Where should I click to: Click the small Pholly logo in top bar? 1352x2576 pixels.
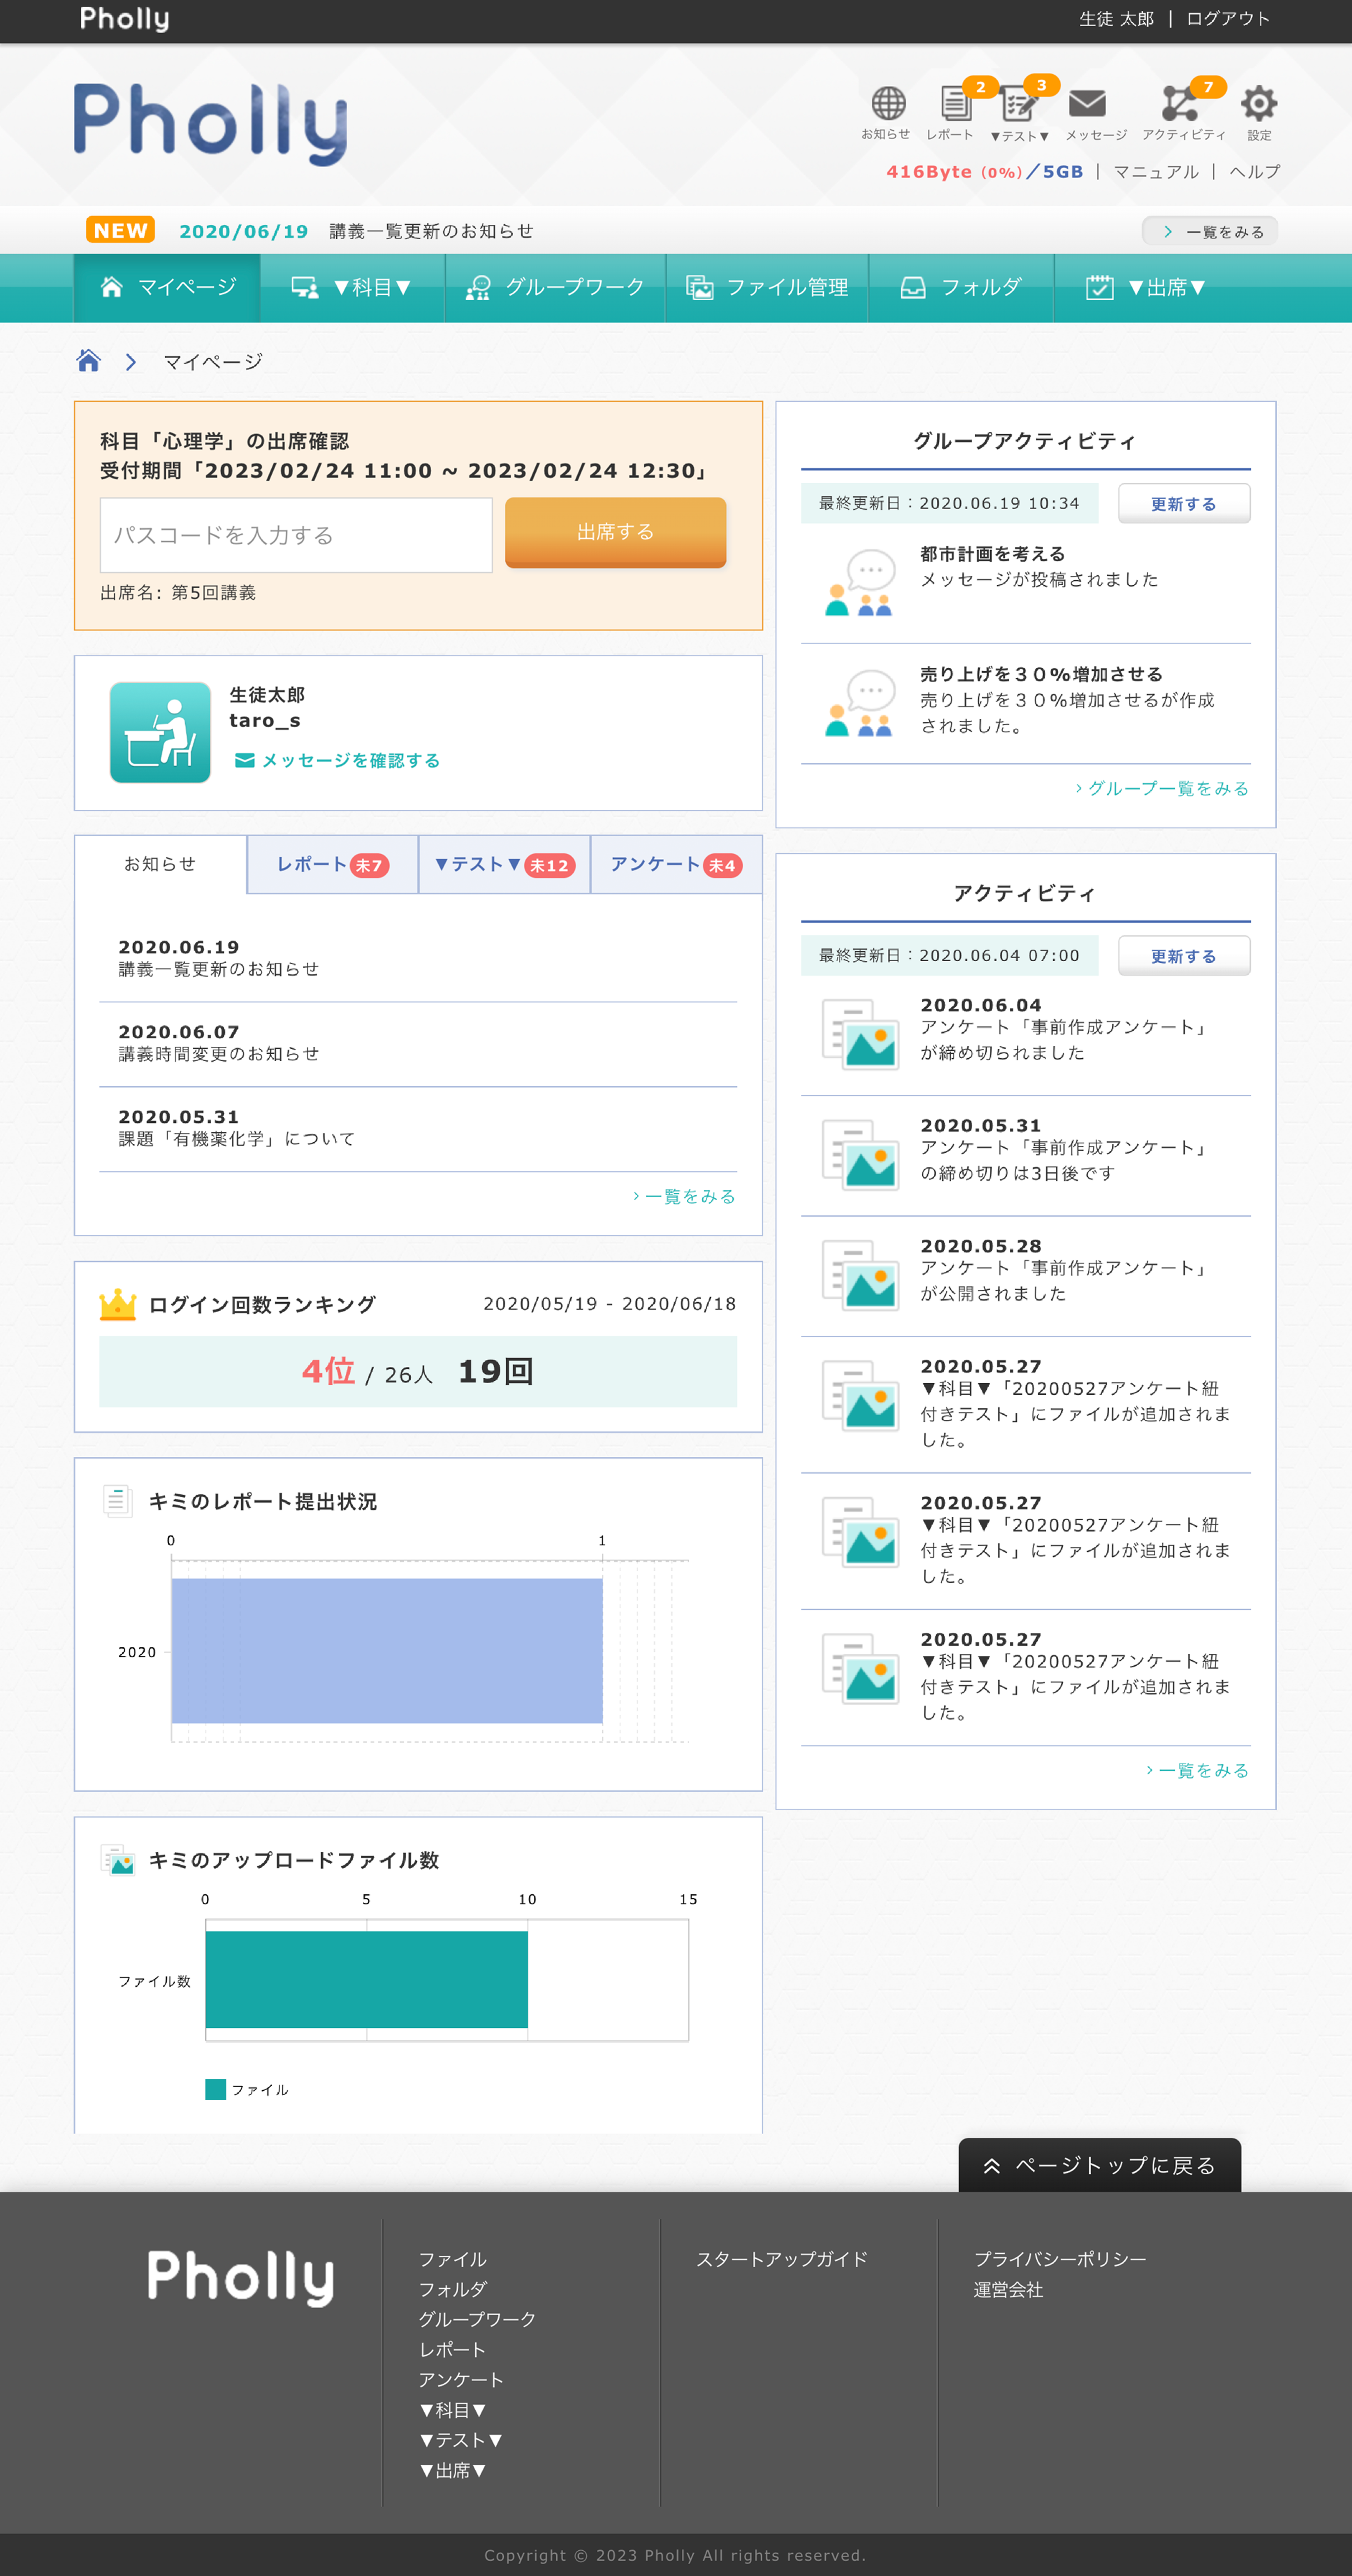(x=125, y=18)
